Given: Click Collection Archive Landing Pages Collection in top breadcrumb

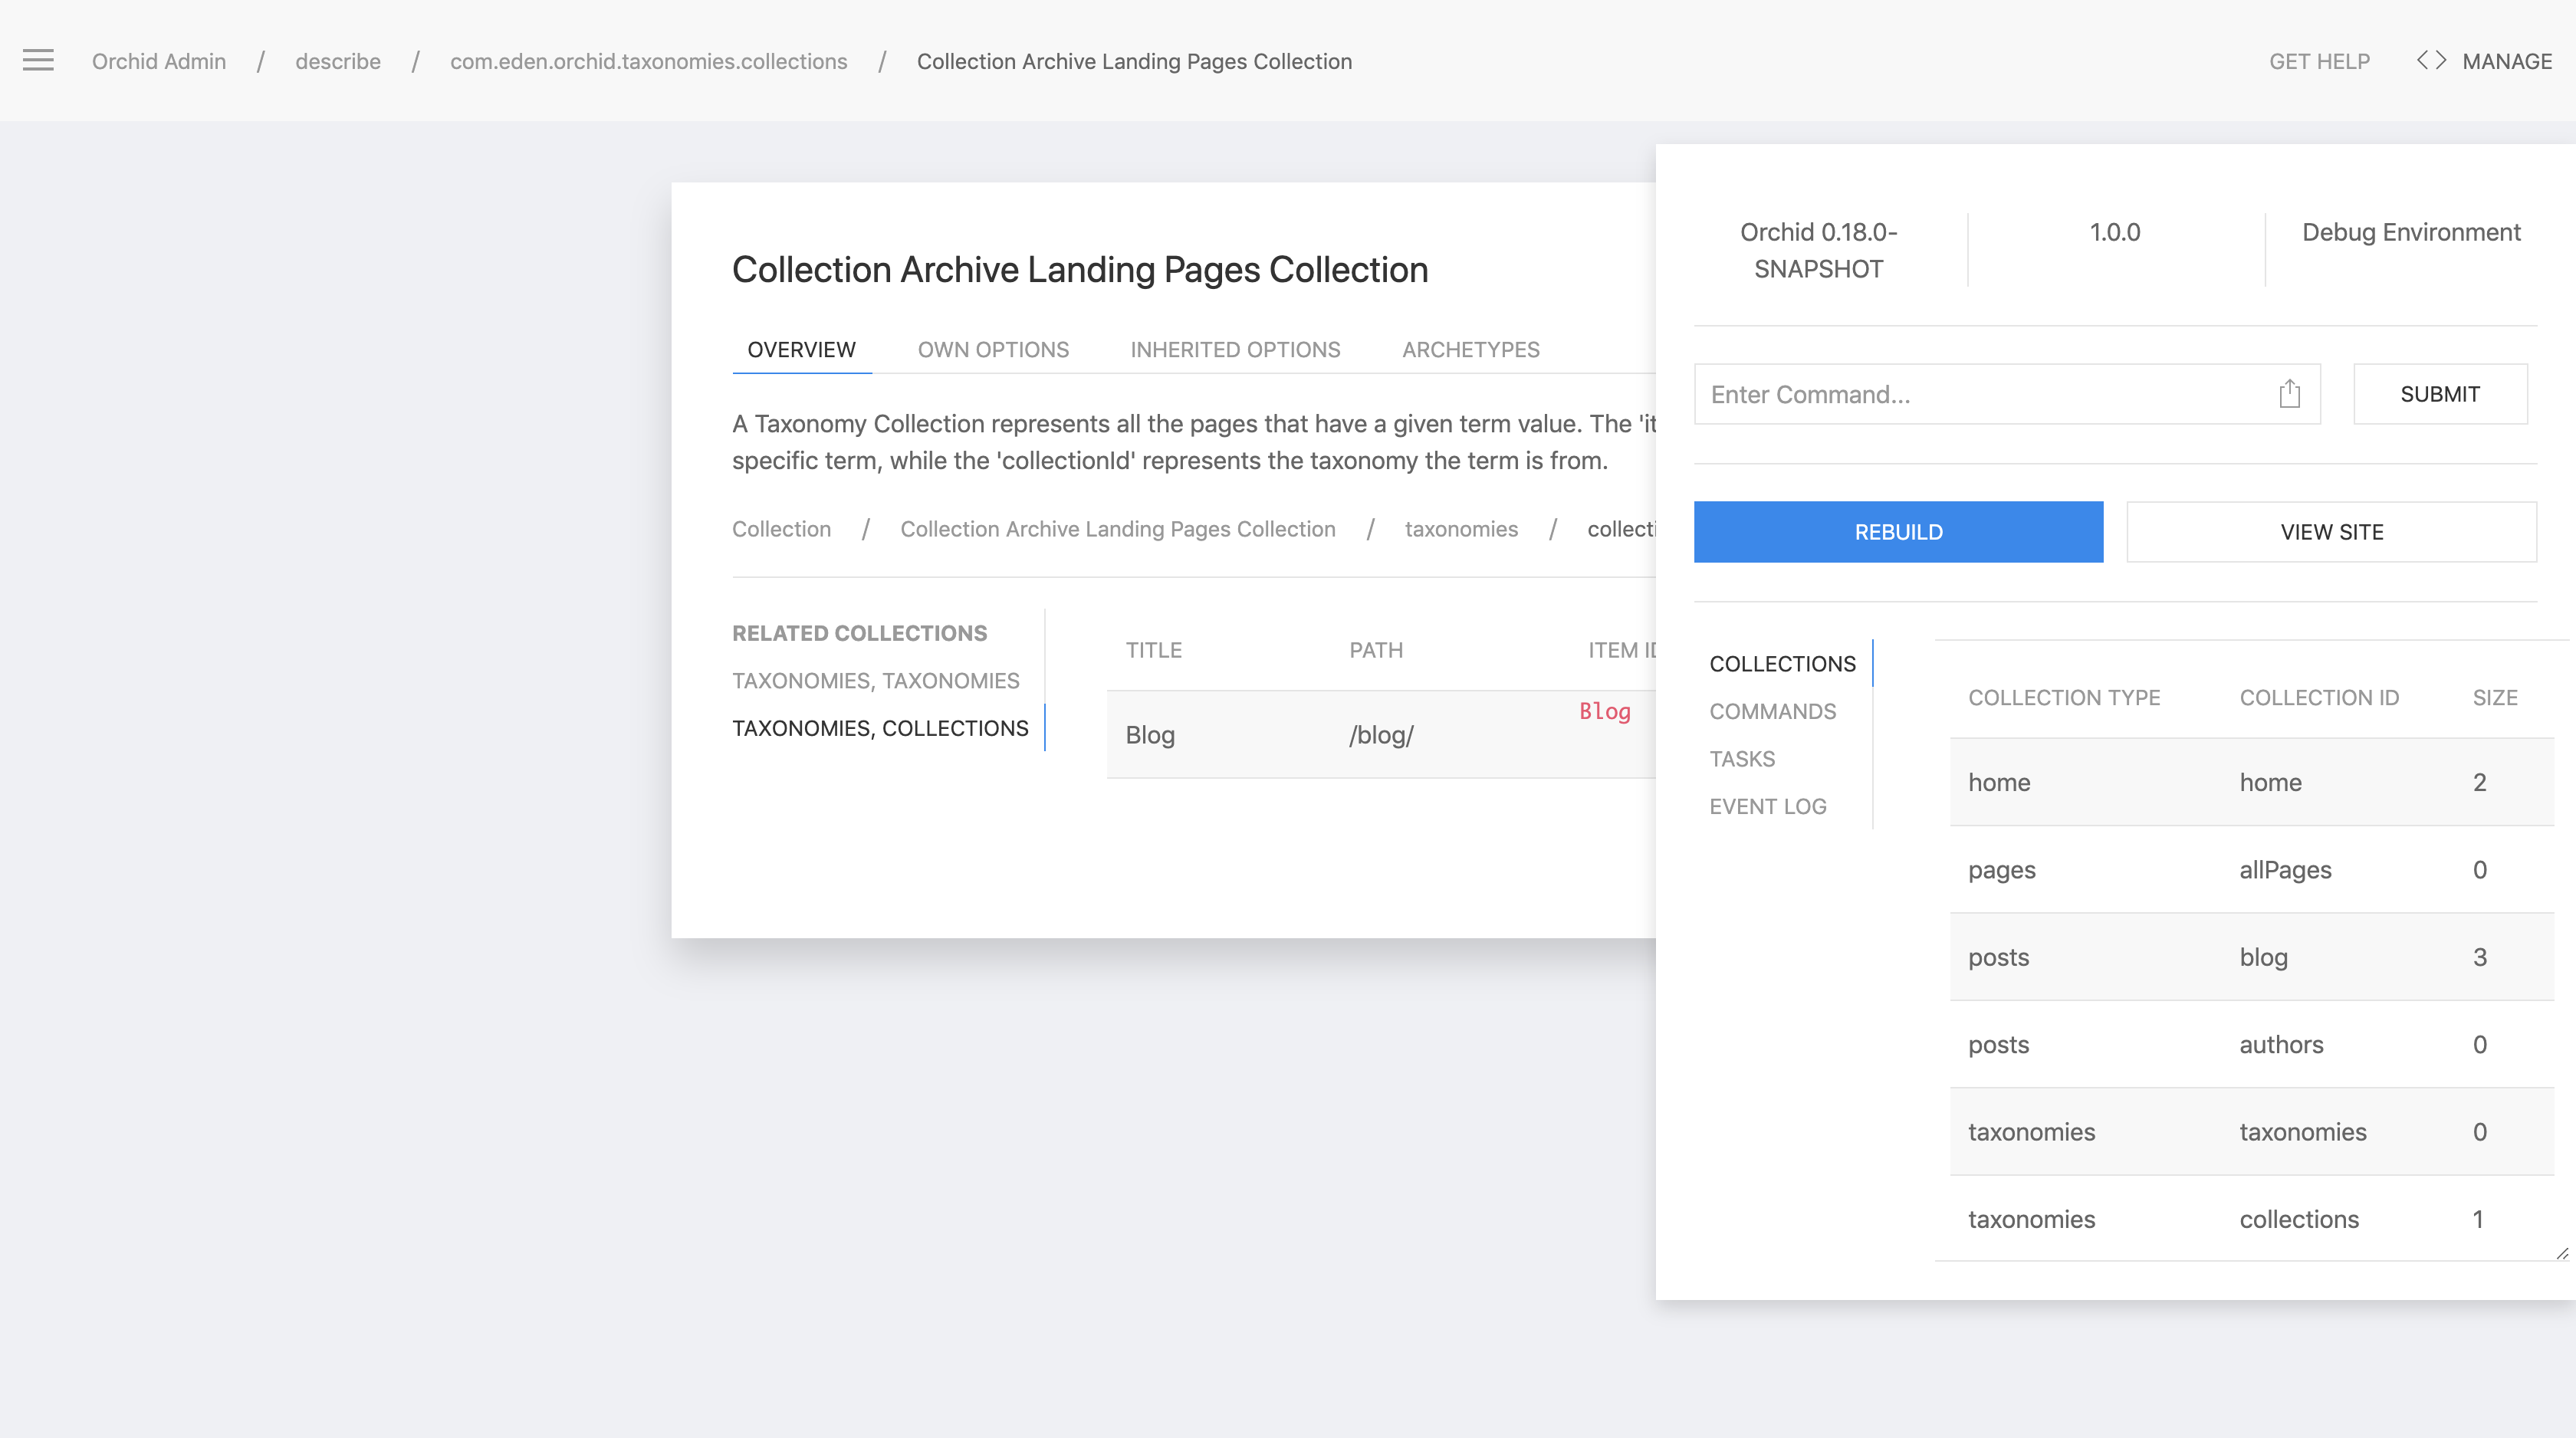Looking at the screenshot, I should 1134,61.
